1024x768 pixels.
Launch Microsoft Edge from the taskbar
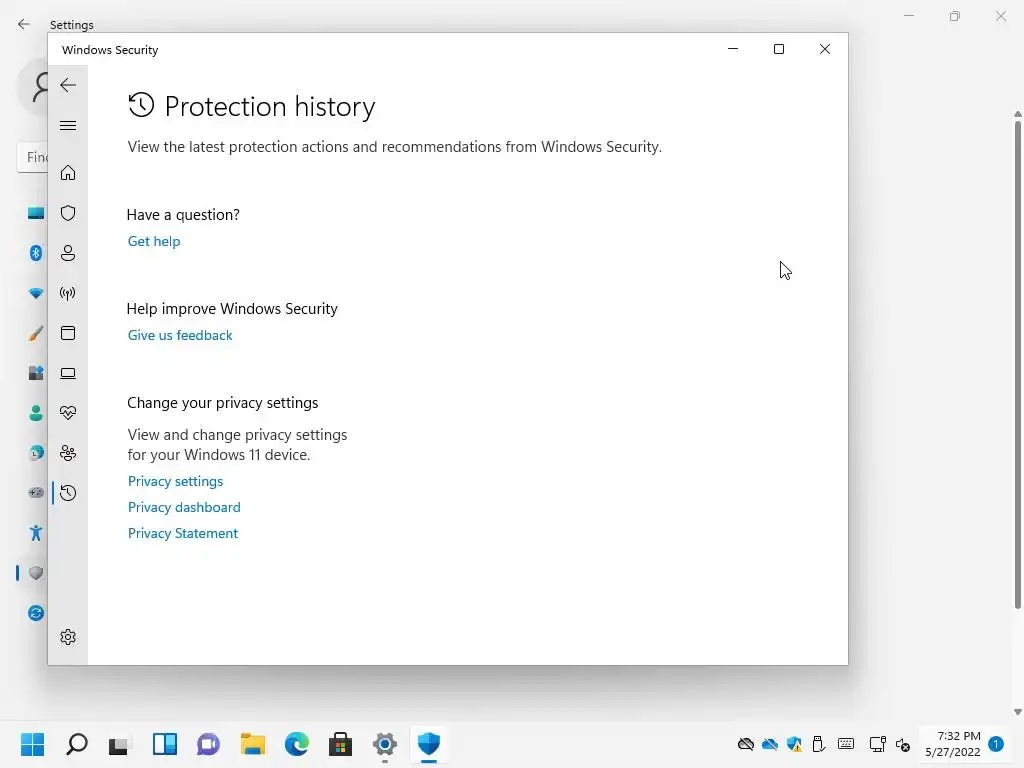point(297,744)
